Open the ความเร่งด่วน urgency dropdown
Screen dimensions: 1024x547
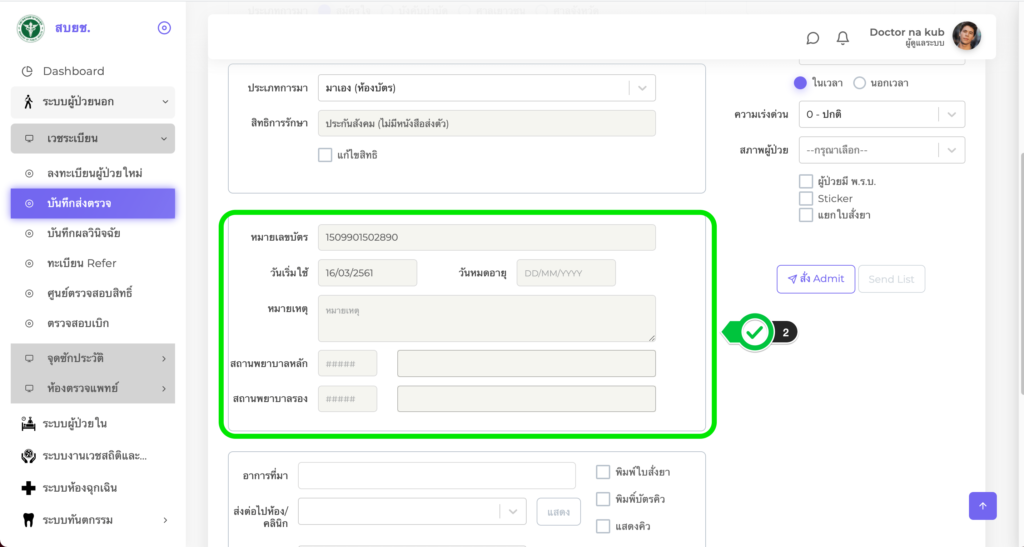coord(881,114)
